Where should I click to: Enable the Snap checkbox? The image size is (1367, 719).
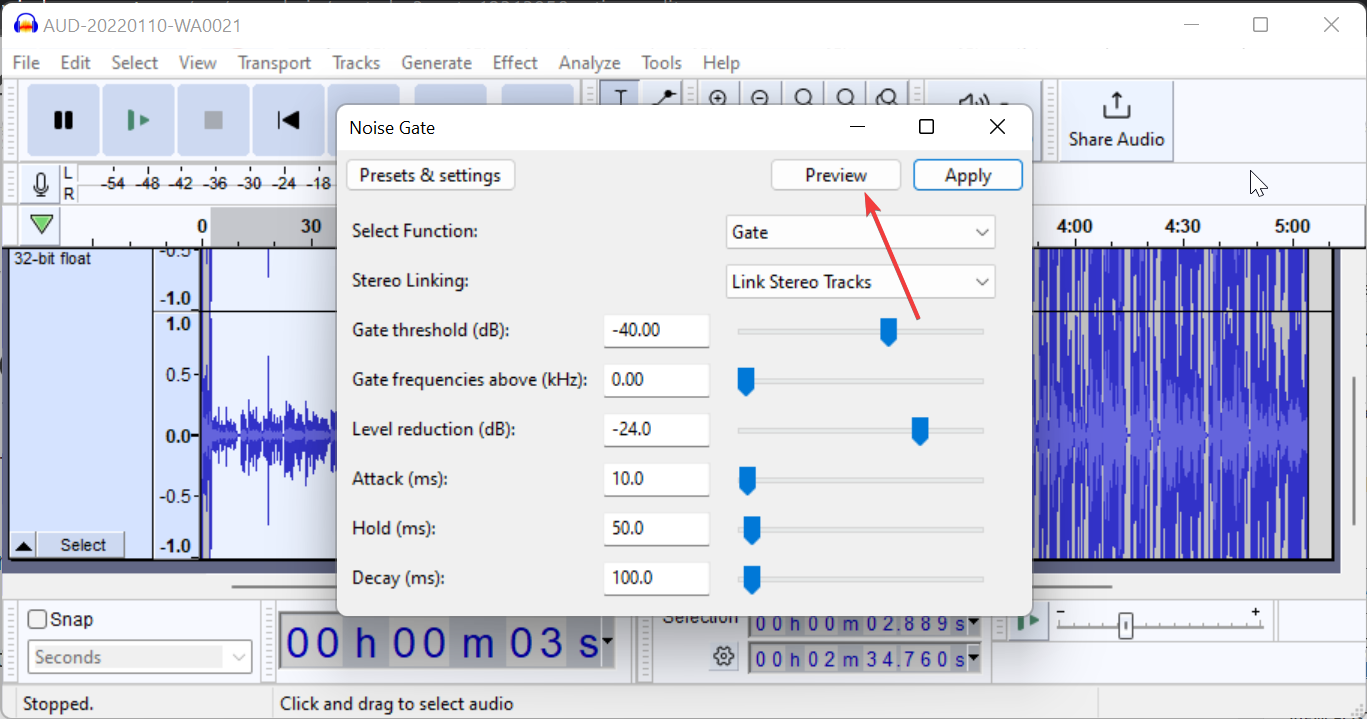pyautogui.click(x=37, y=620)
